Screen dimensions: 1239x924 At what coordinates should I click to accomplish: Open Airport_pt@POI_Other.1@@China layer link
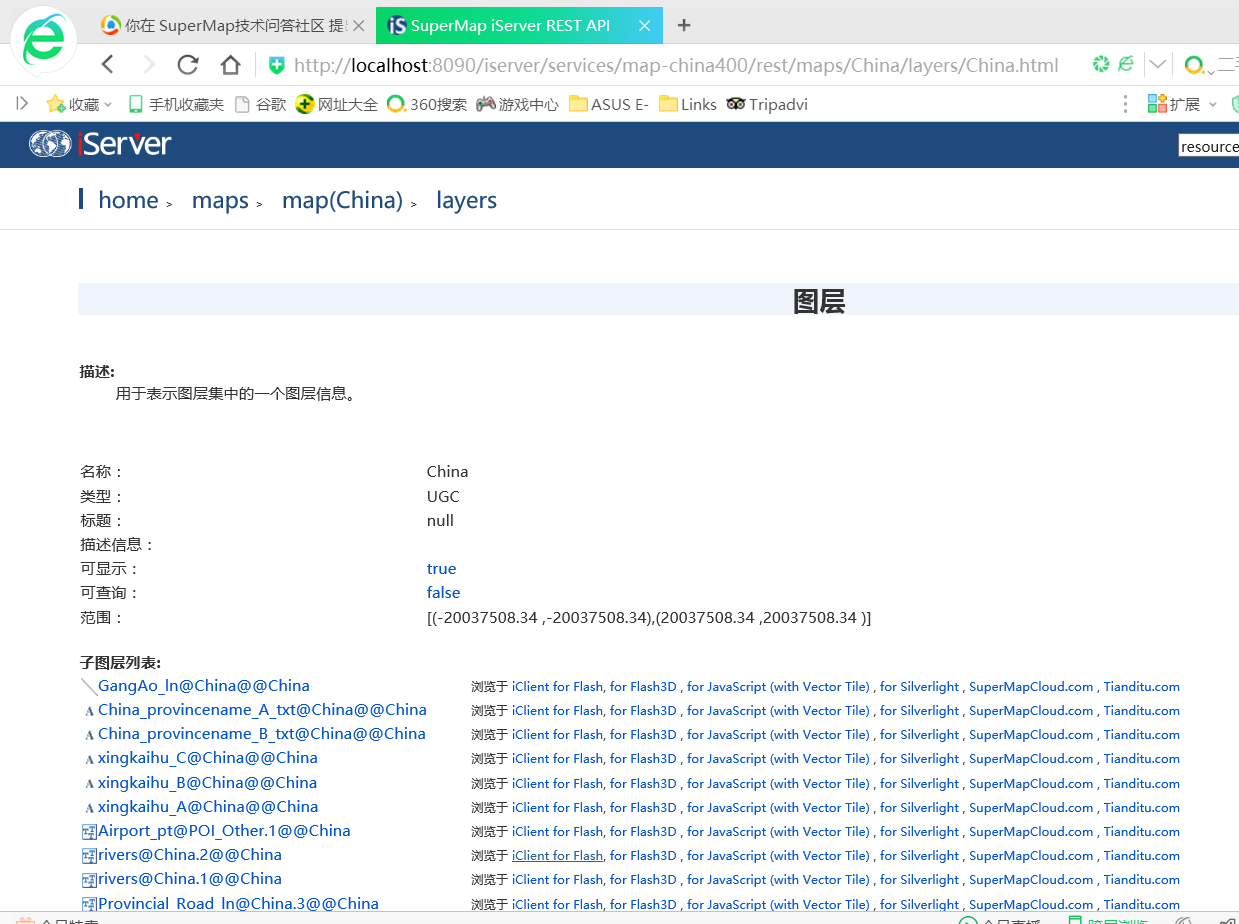(x=224, y=831)
